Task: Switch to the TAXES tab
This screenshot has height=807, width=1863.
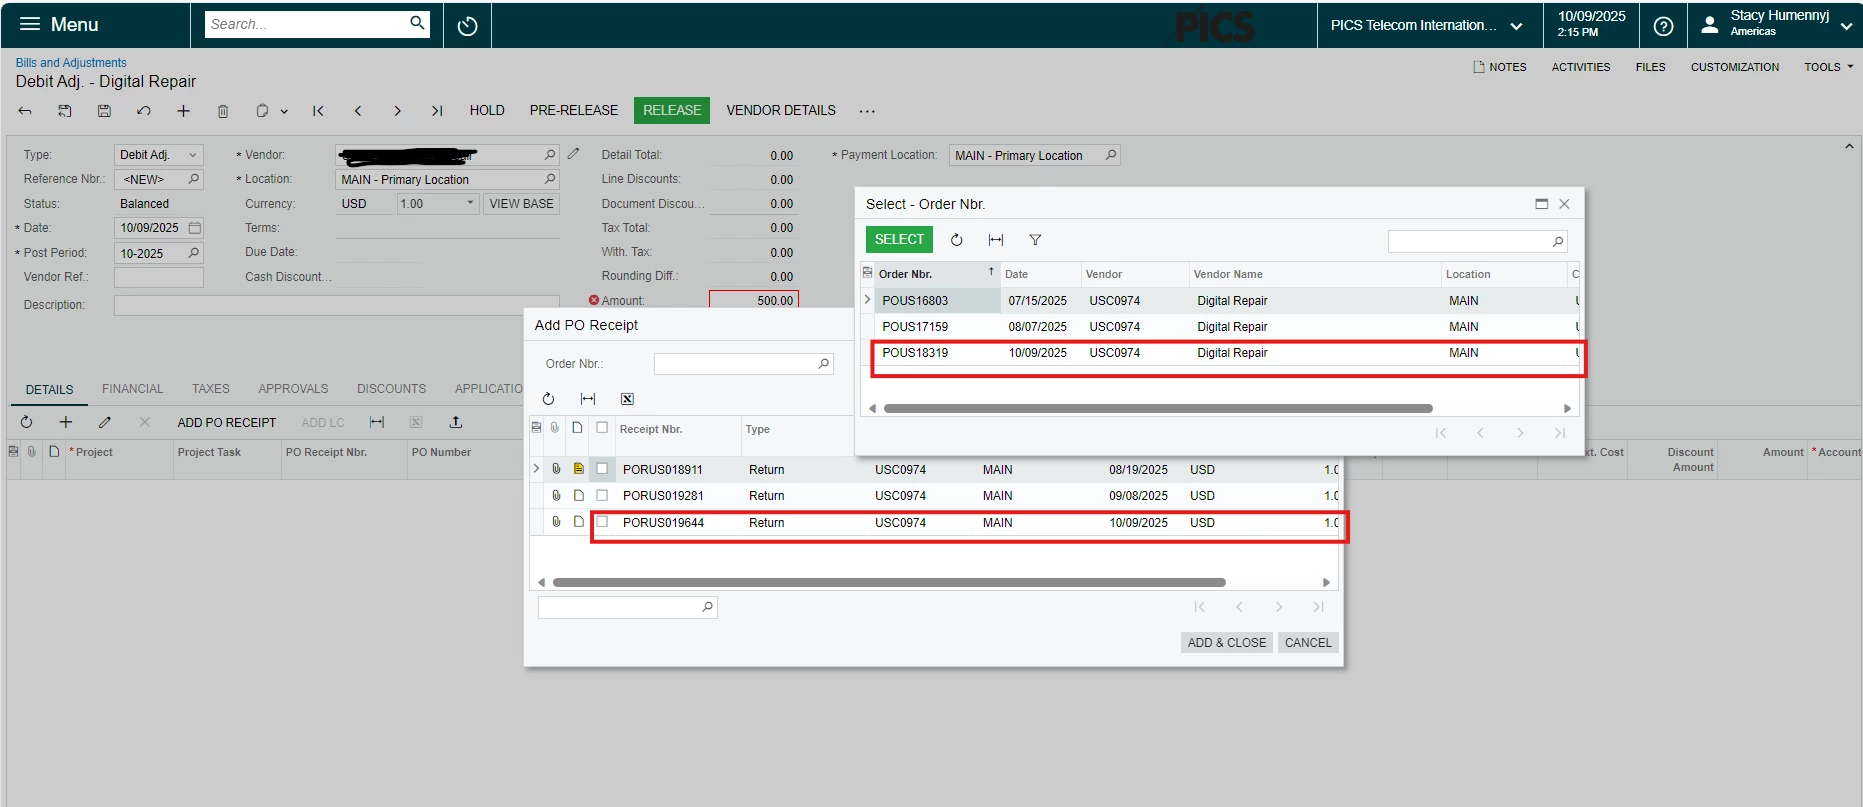Action: pyautogui.click(x=211, y=389)
